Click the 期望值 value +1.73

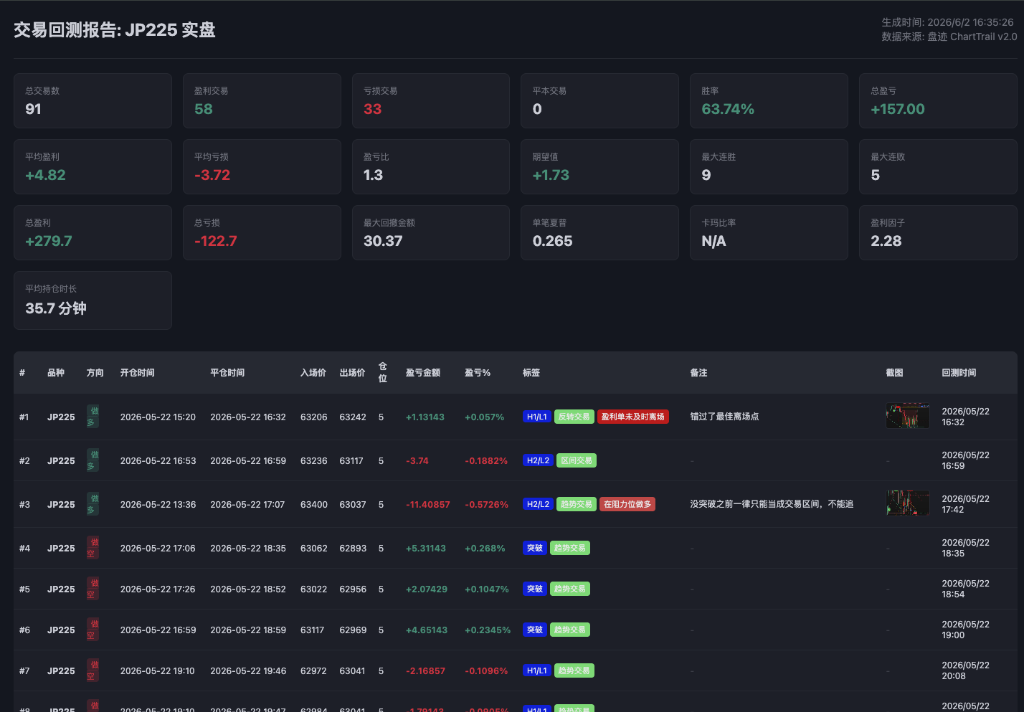coord(551,175)
